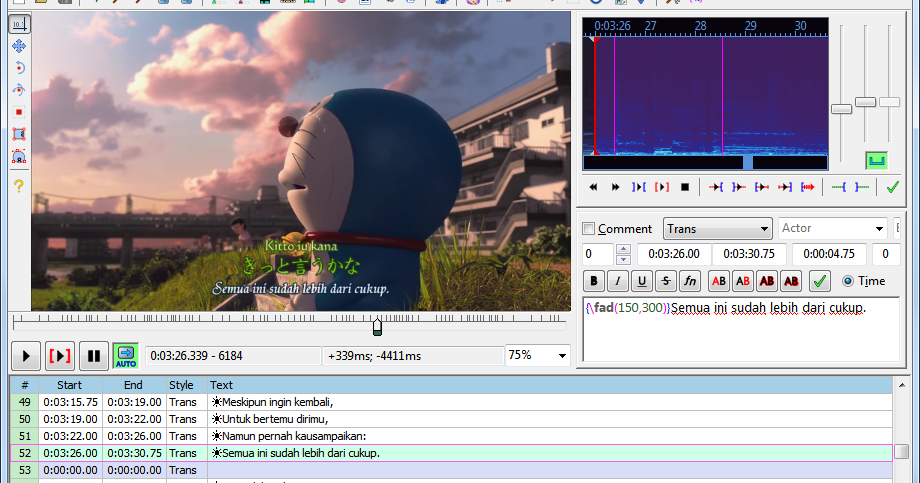This screenshot has height=483, width=920.
Task: Choose outline colour (third AB button)
Action: point(767,281)
